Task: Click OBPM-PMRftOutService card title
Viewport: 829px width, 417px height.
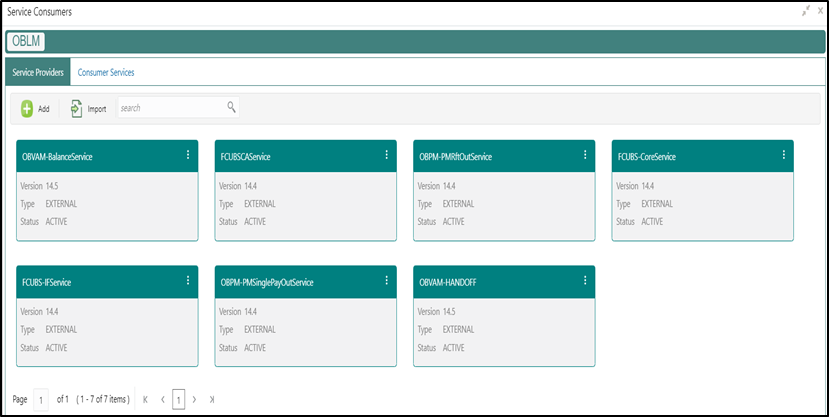Action: (456, 156)
